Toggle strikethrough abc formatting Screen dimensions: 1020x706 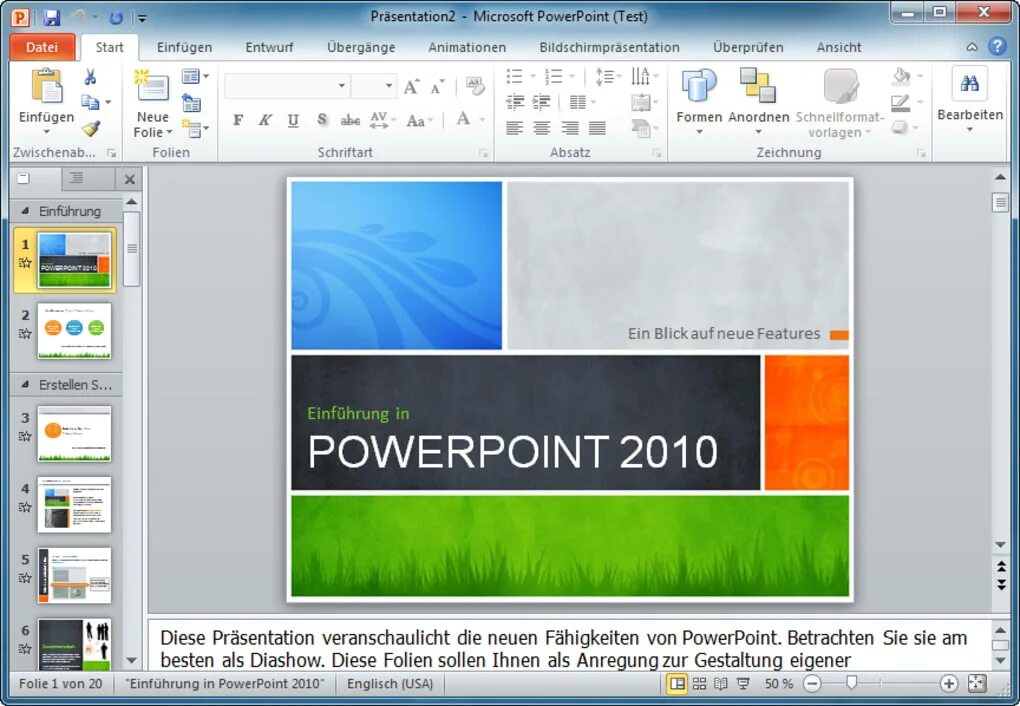(x=350, y=120)
